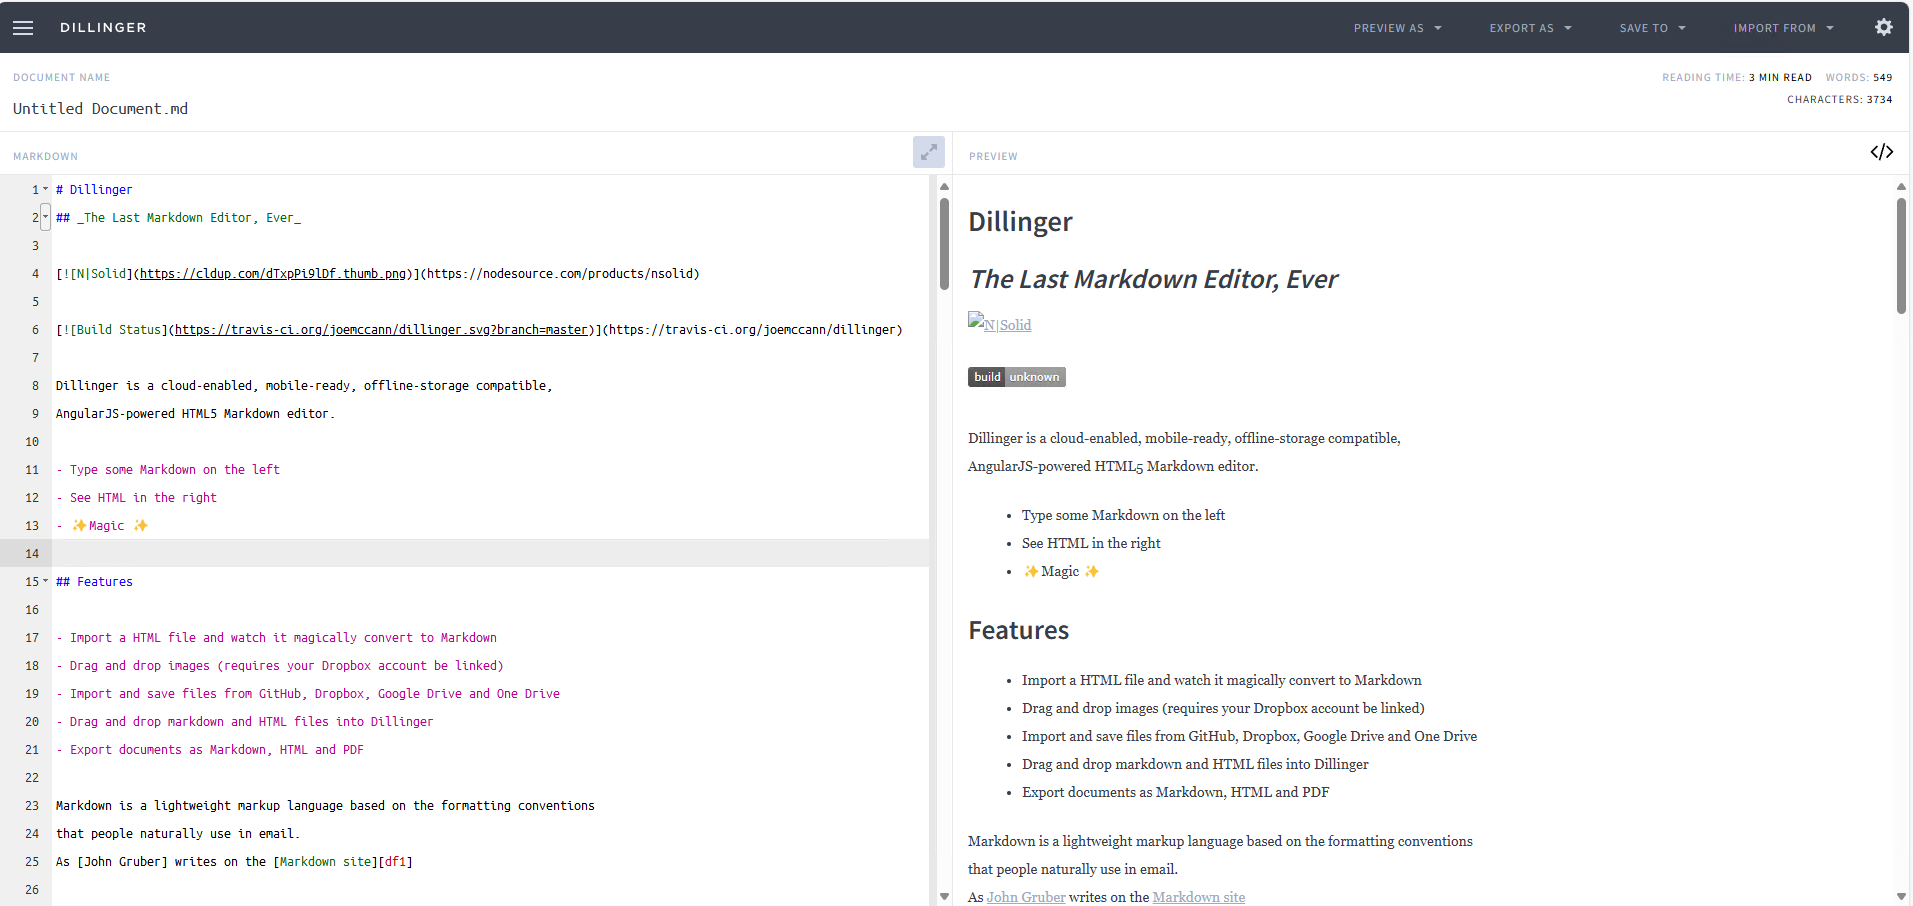Click the '- See HTML in the right' line
The height and width of the screenshot is (906, 1913).
[136, 497]
